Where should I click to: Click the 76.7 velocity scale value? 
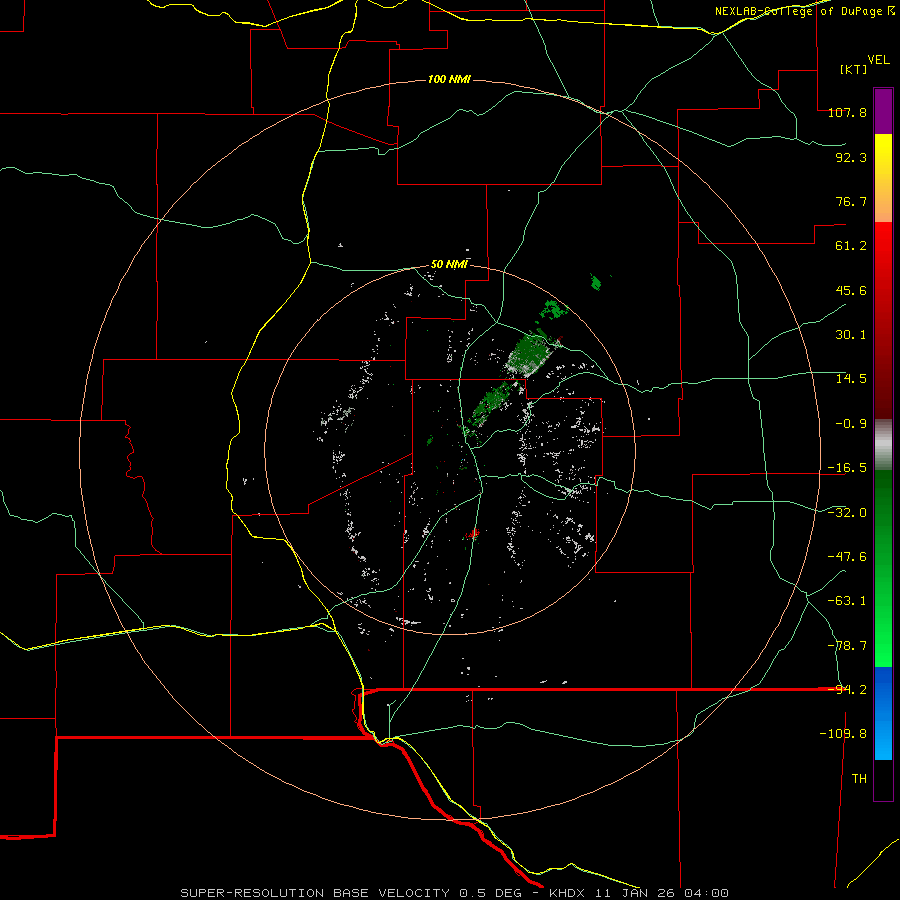click(x=851, y=201)
